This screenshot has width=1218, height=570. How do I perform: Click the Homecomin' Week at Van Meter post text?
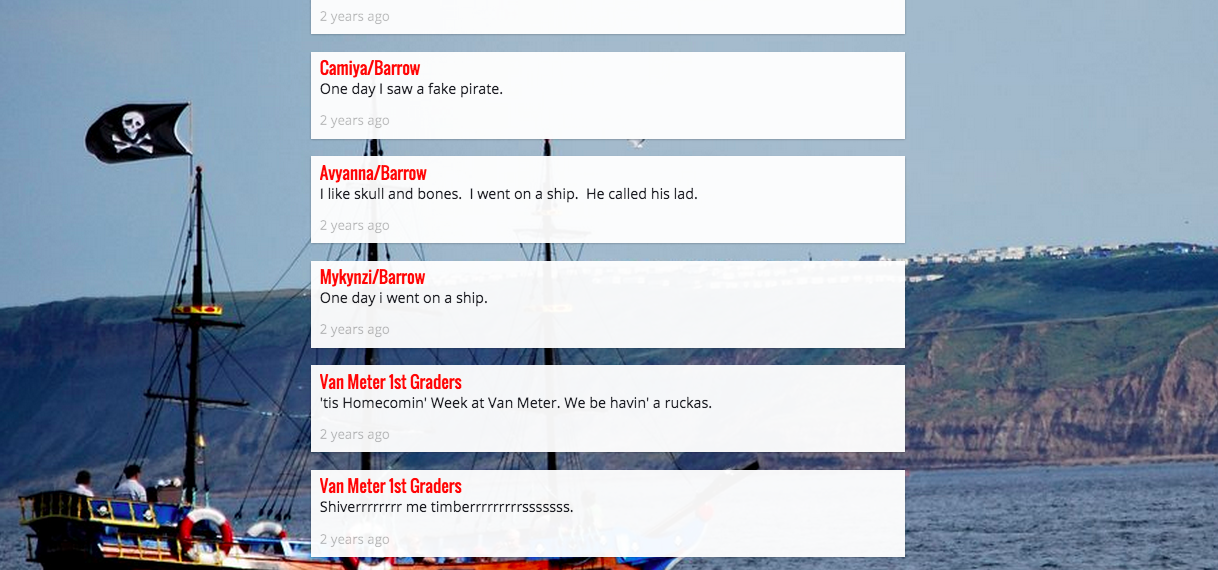click(516, 403)
